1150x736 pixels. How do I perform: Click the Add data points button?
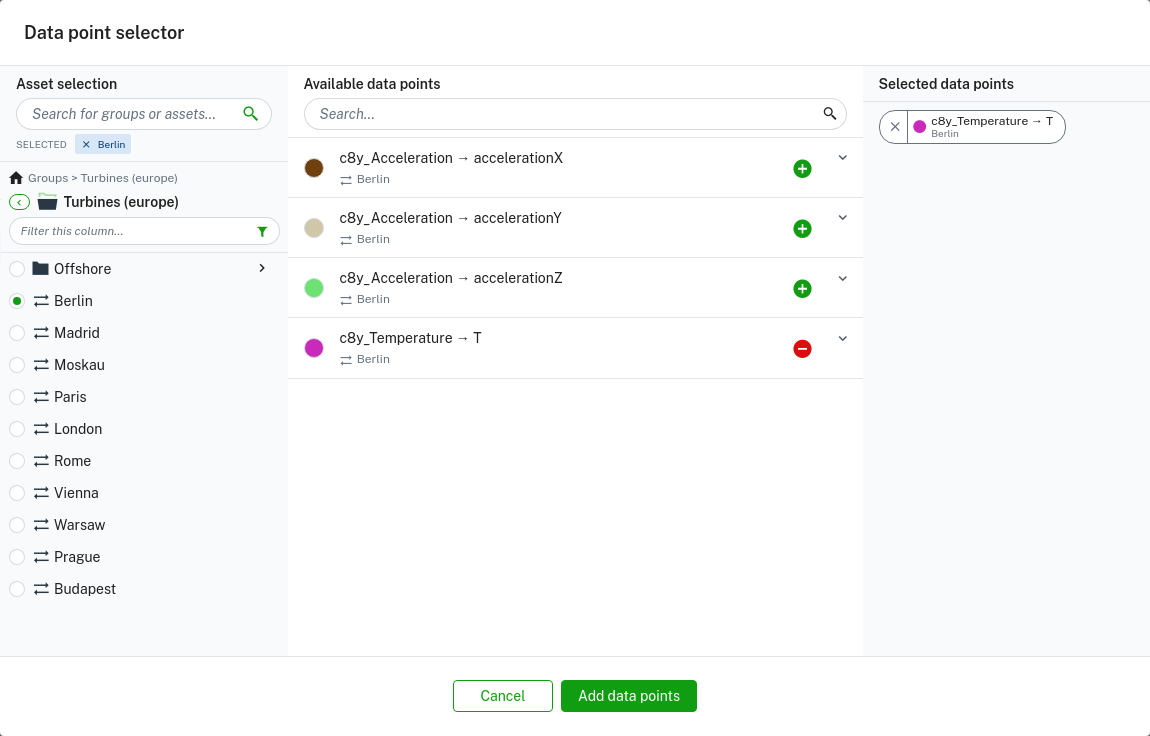click(x=628, y=696)
